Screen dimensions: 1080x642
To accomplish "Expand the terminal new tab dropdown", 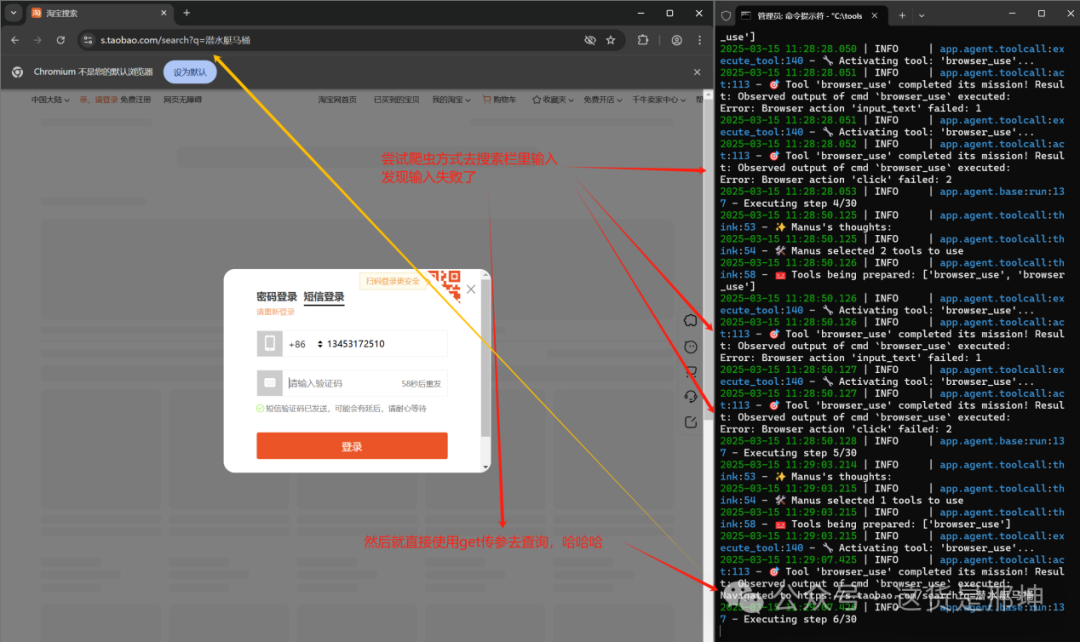I will tap(922, 15).
